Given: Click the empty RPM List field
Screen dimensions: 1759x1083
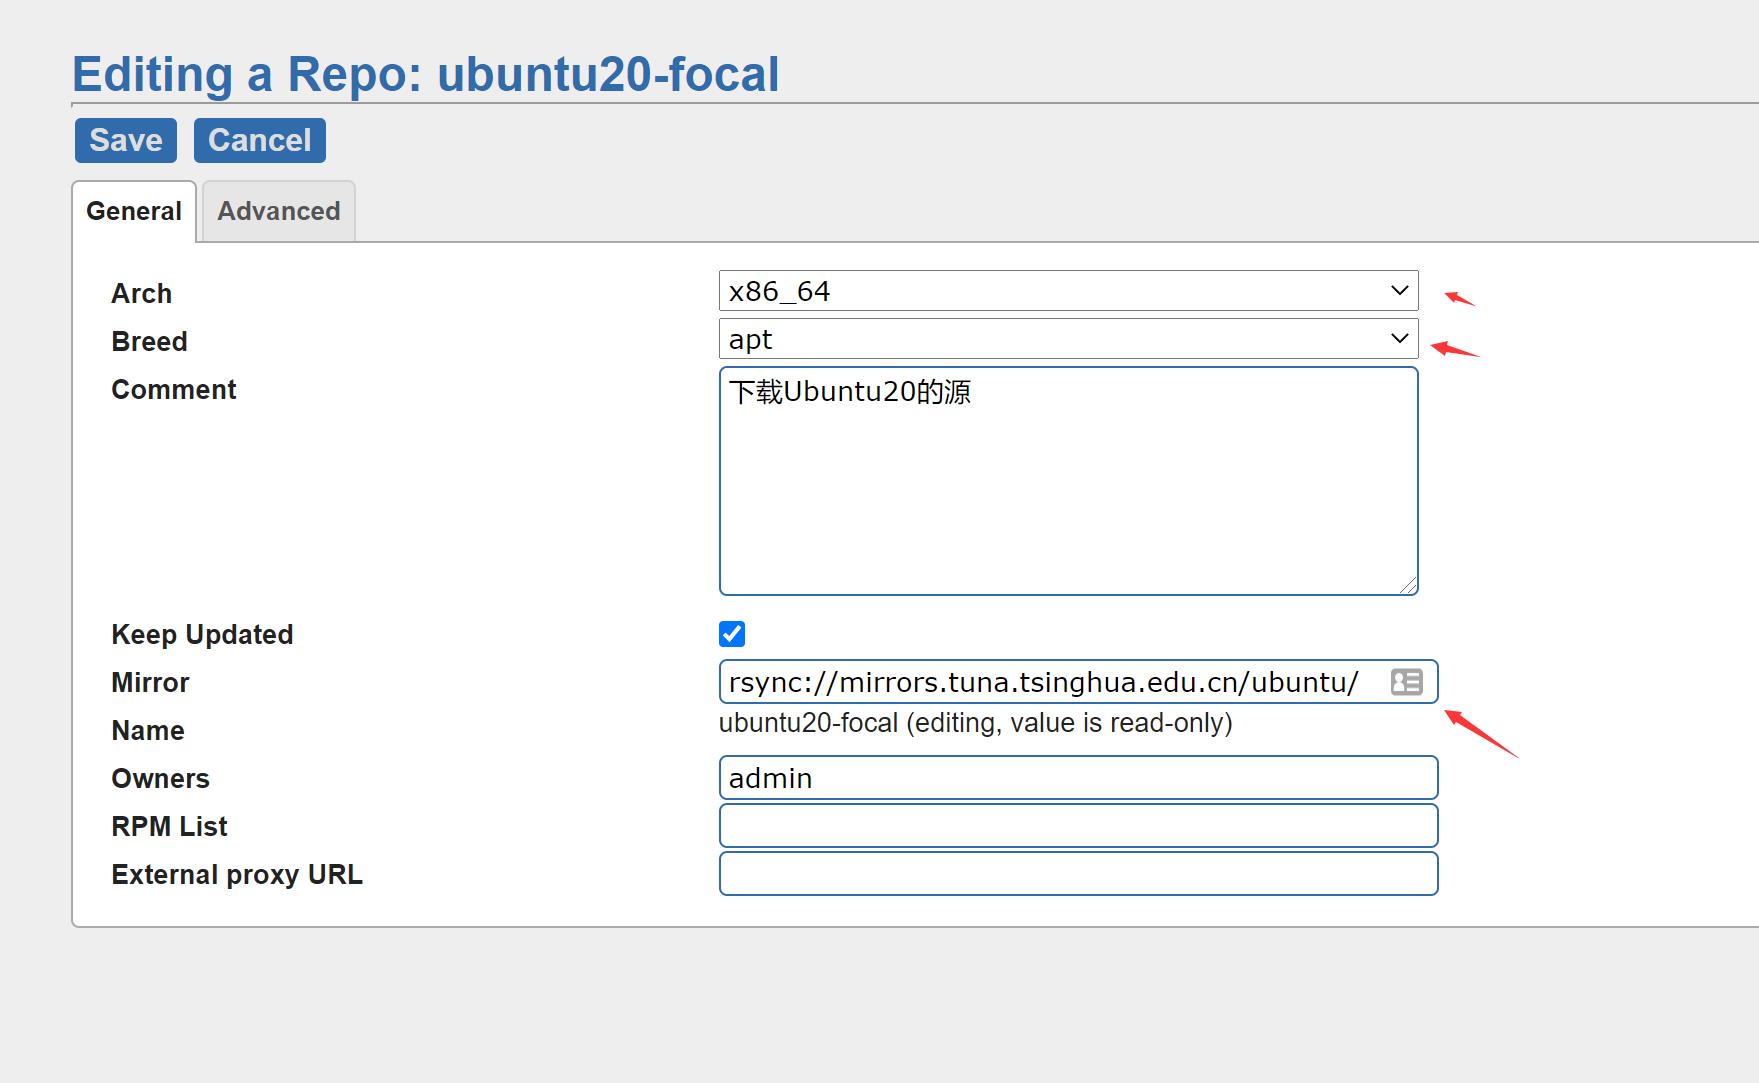Looking at the screenshot, I should point(1078,826).
